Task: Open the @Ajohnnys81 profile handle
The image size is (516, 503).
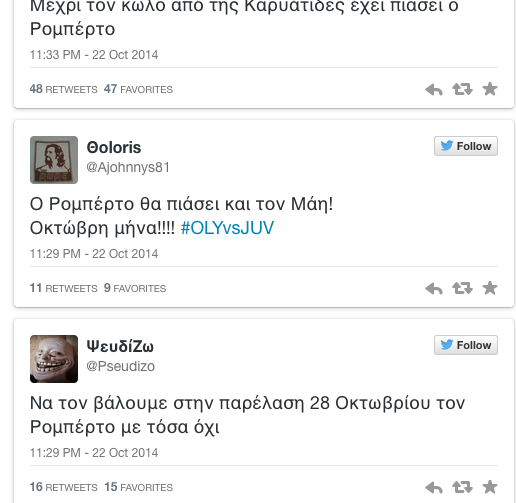Action: tap(128, 167)
